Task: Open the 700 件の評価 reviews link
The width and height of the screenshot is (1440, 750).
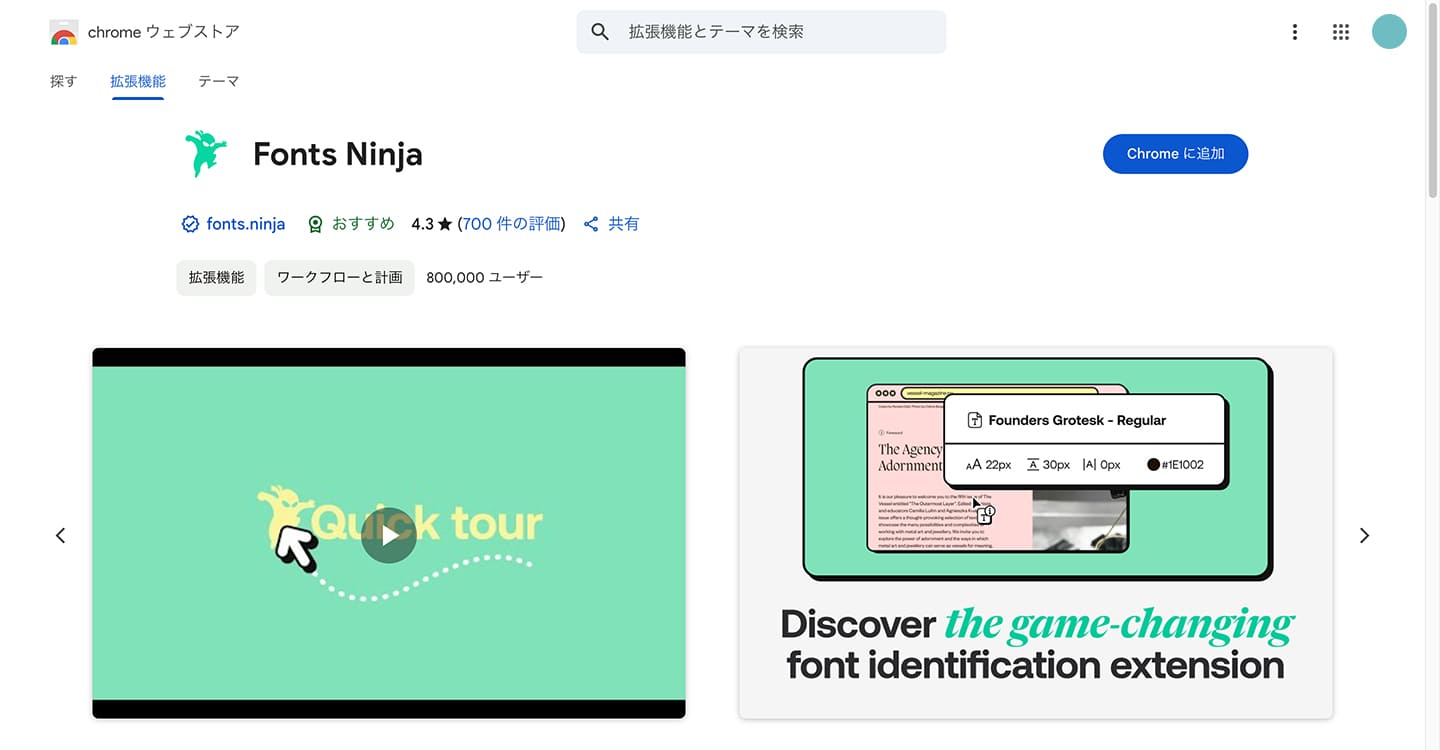Action: (511, 224)
